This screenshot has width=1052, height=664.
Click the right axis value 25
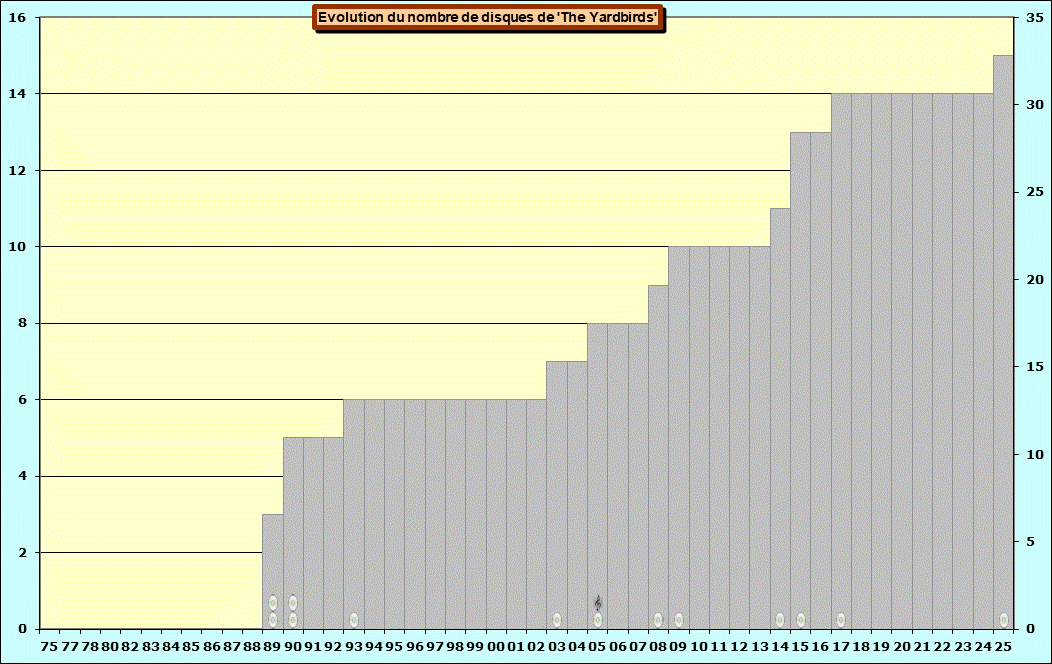click(x=1035, y=192)
